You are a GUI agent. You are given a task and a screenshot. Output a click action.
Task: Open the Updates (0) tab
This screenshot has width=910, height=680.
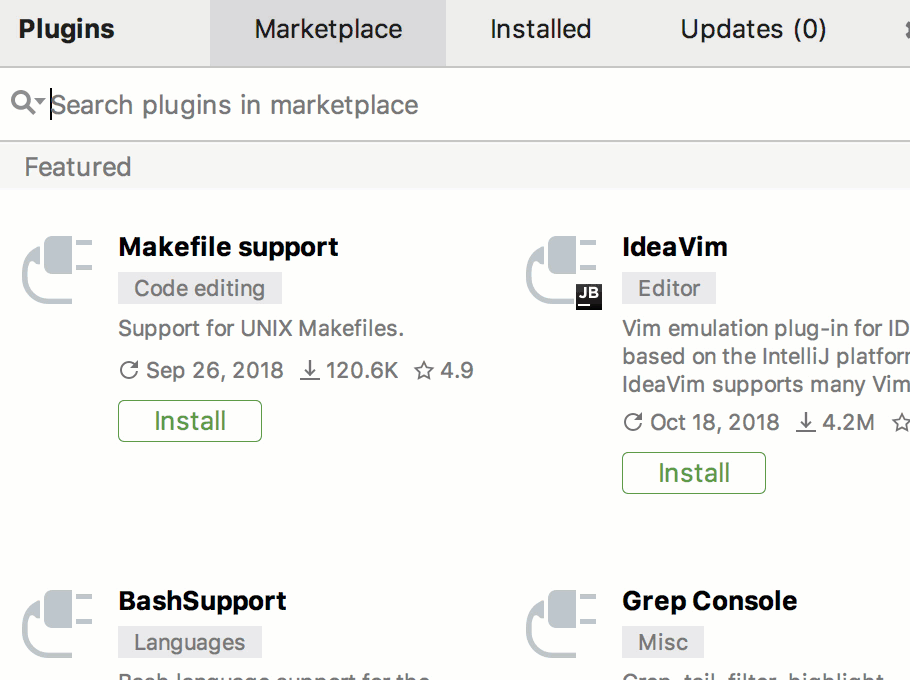tap(752, 30)
